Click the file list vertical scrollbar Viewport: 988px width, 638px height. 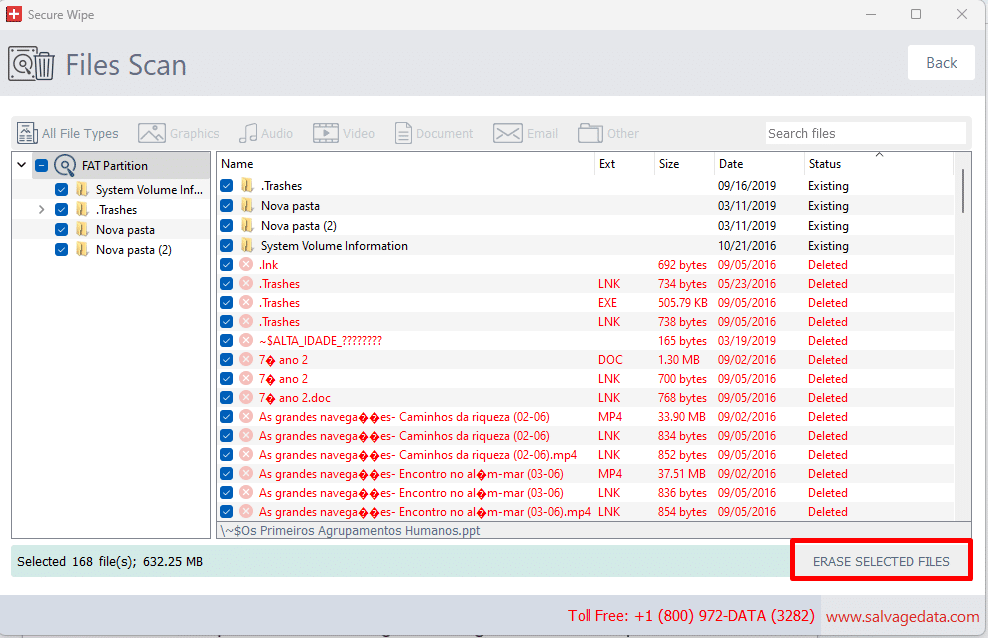tap(963, 191)
